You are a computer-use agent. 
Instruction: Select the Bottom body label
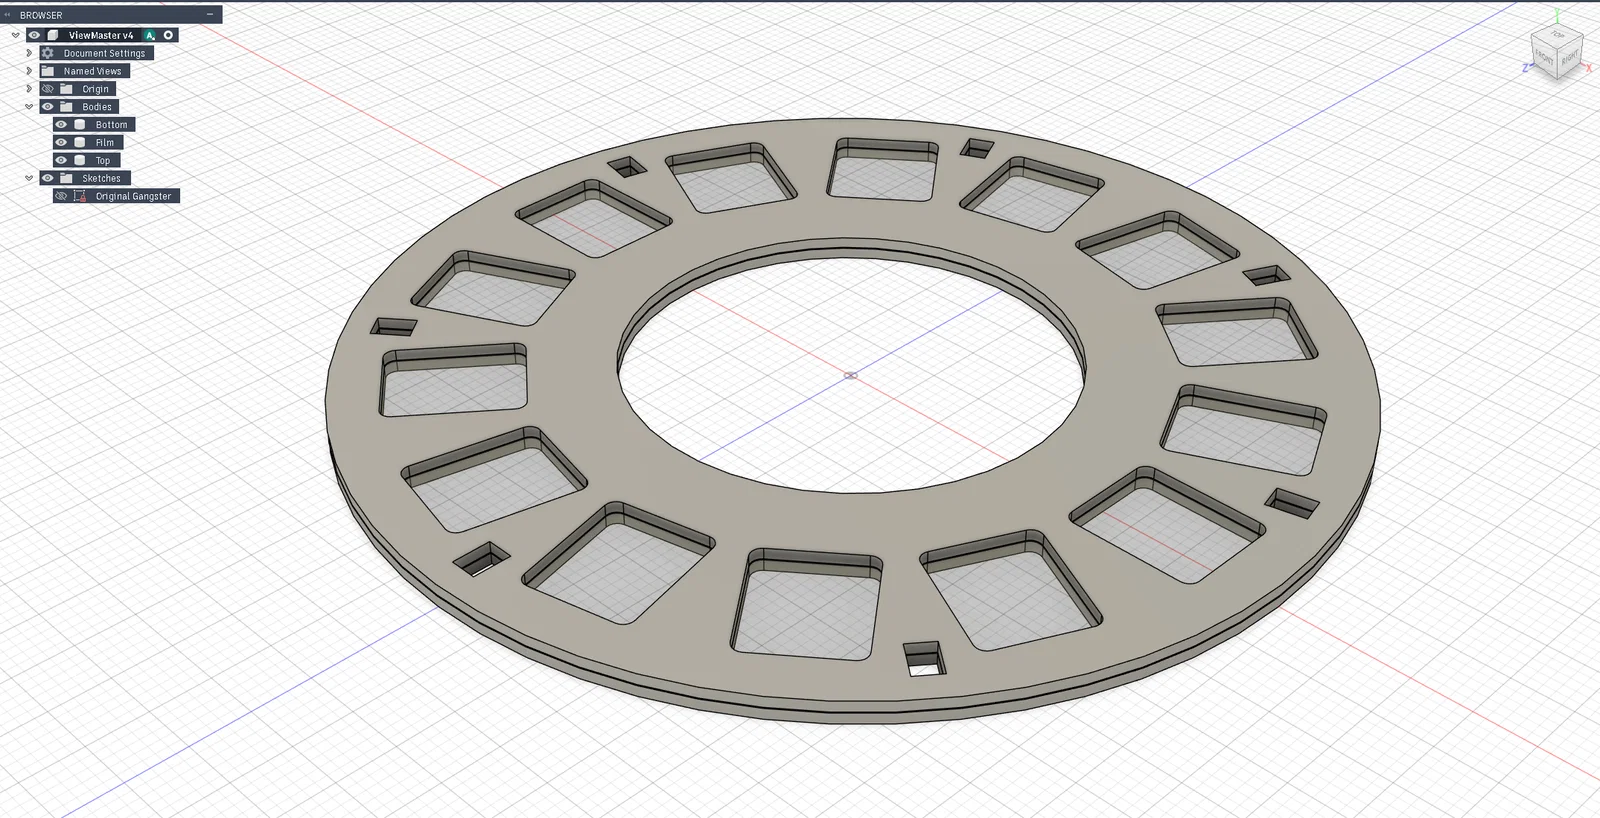point(112,125)
